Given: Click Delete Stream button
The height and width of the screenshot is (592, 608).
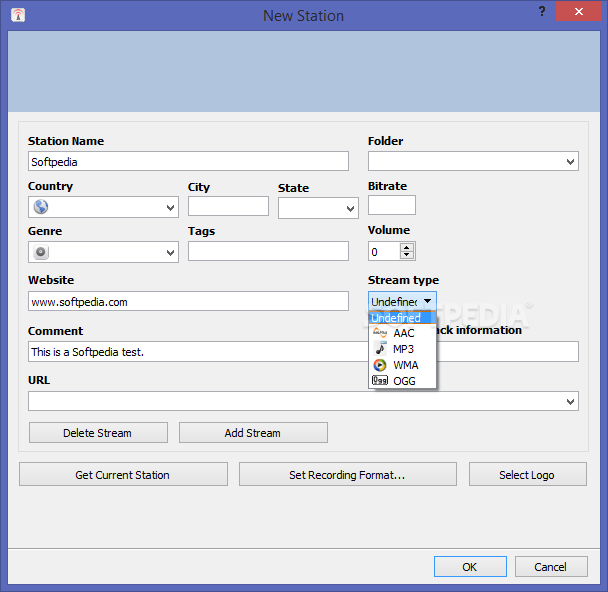Looking at the screenshot, I should point(98,432).
